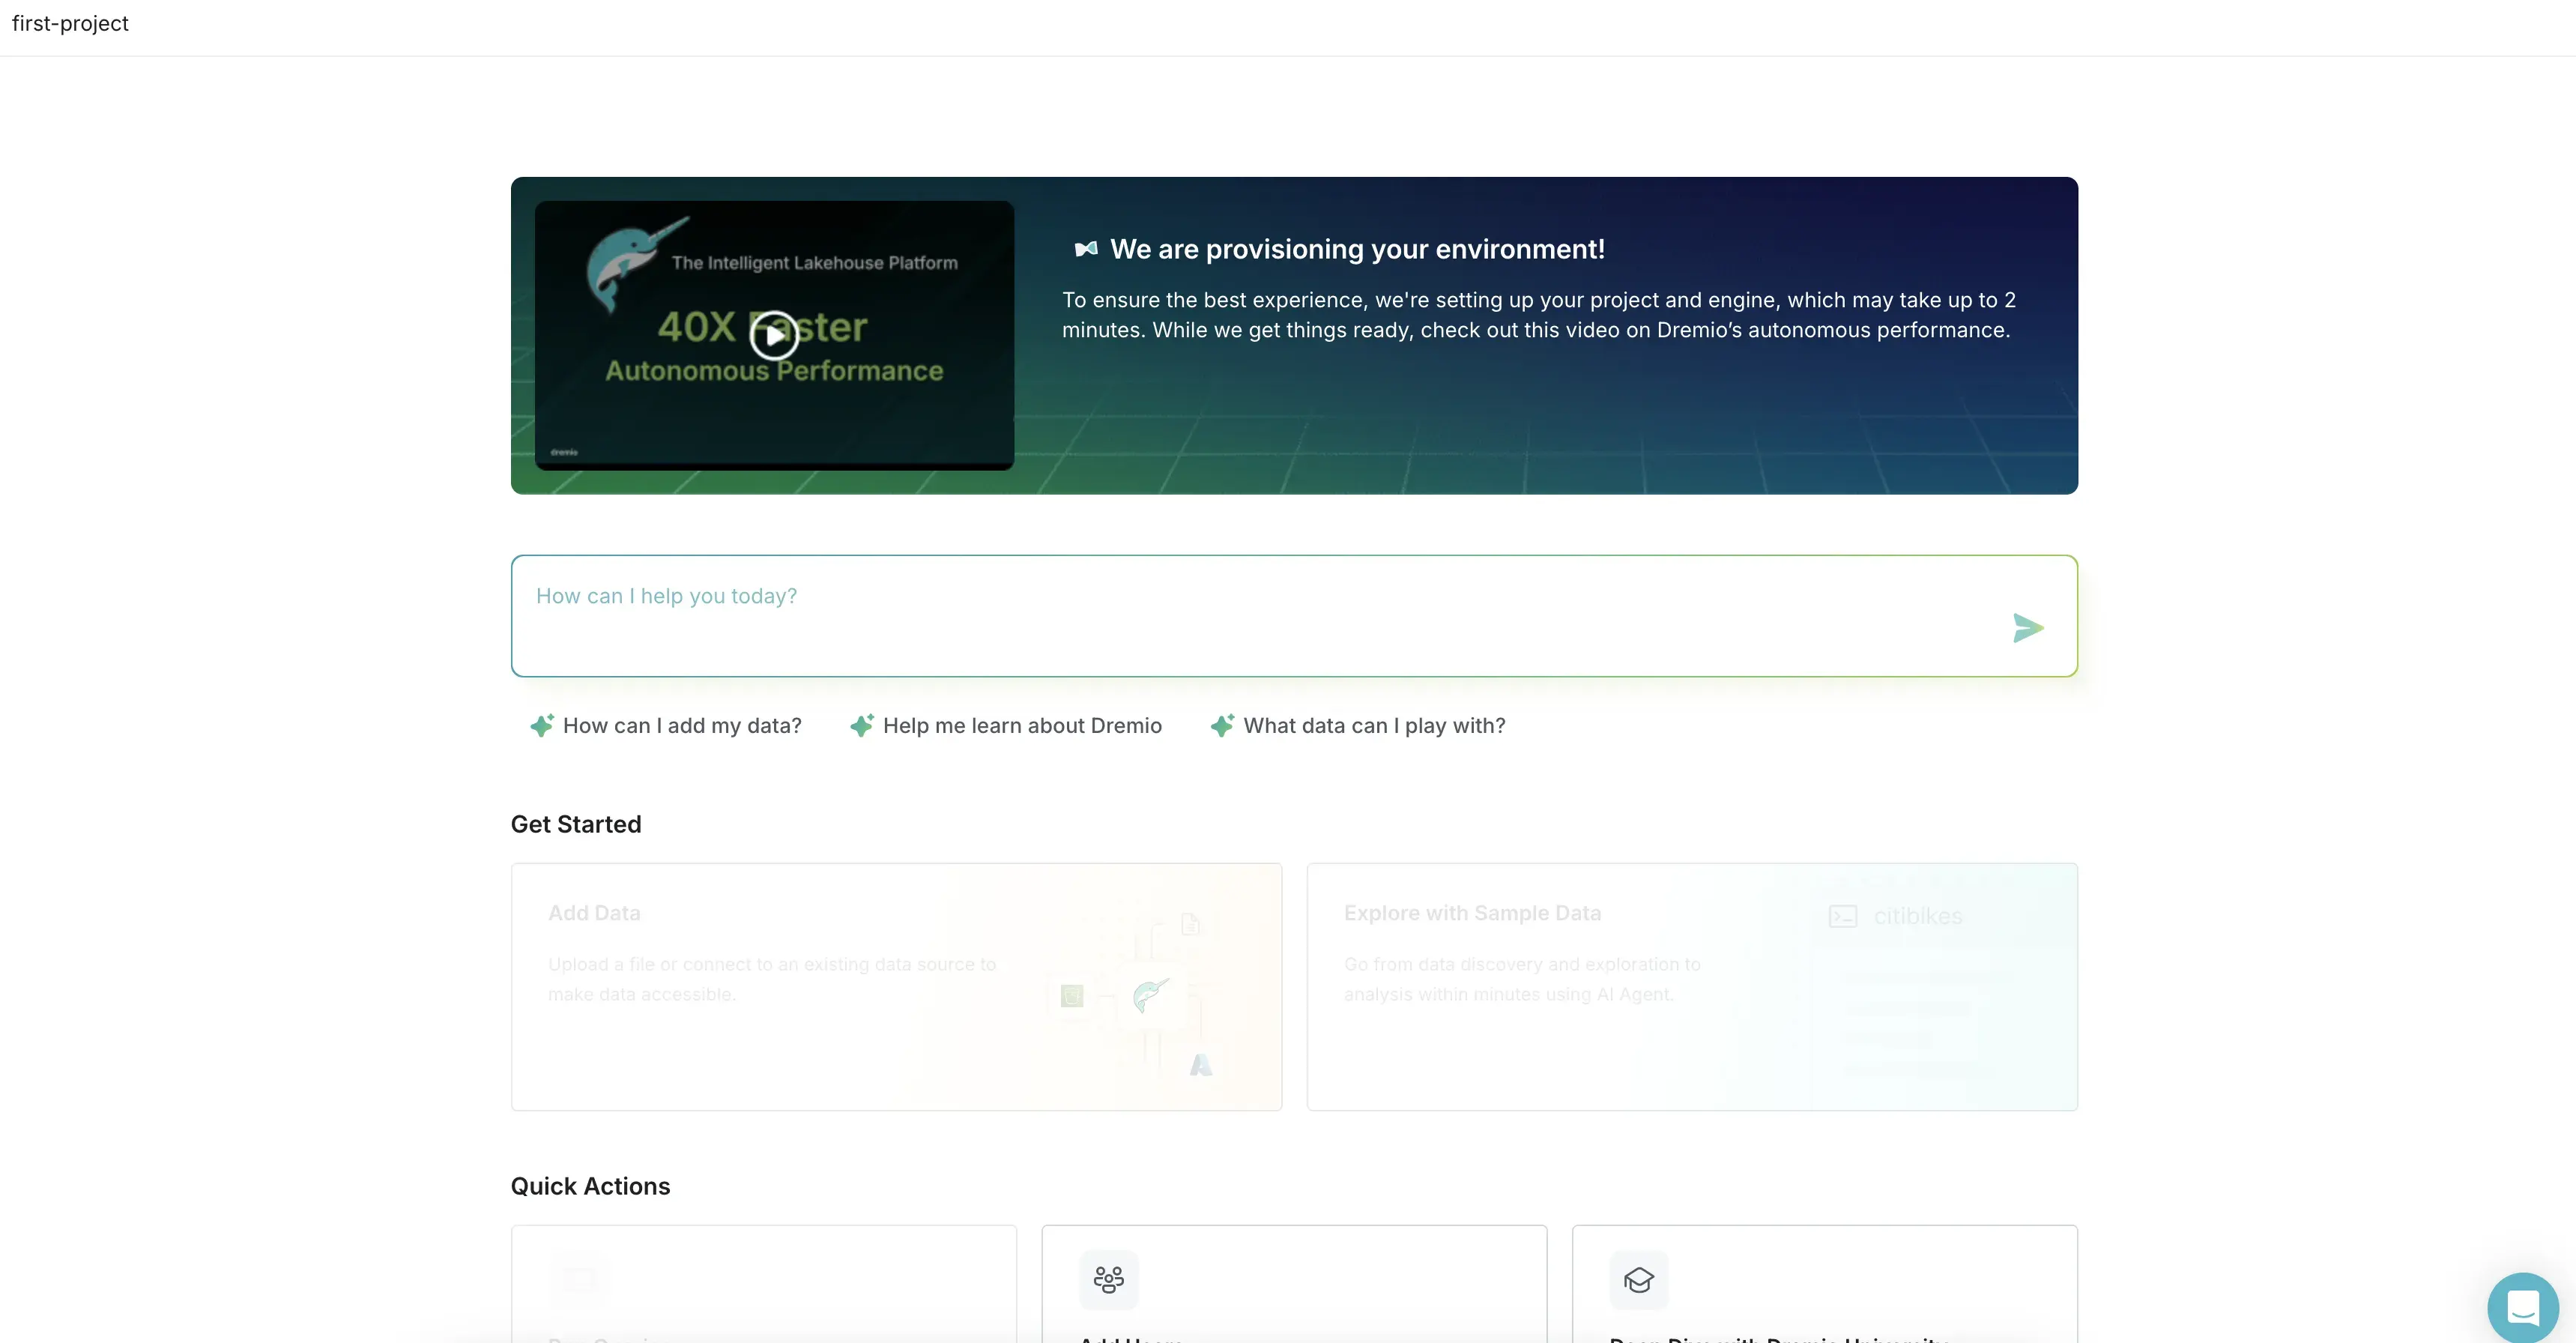Click the Quick Actions heading

[590, 1186]
